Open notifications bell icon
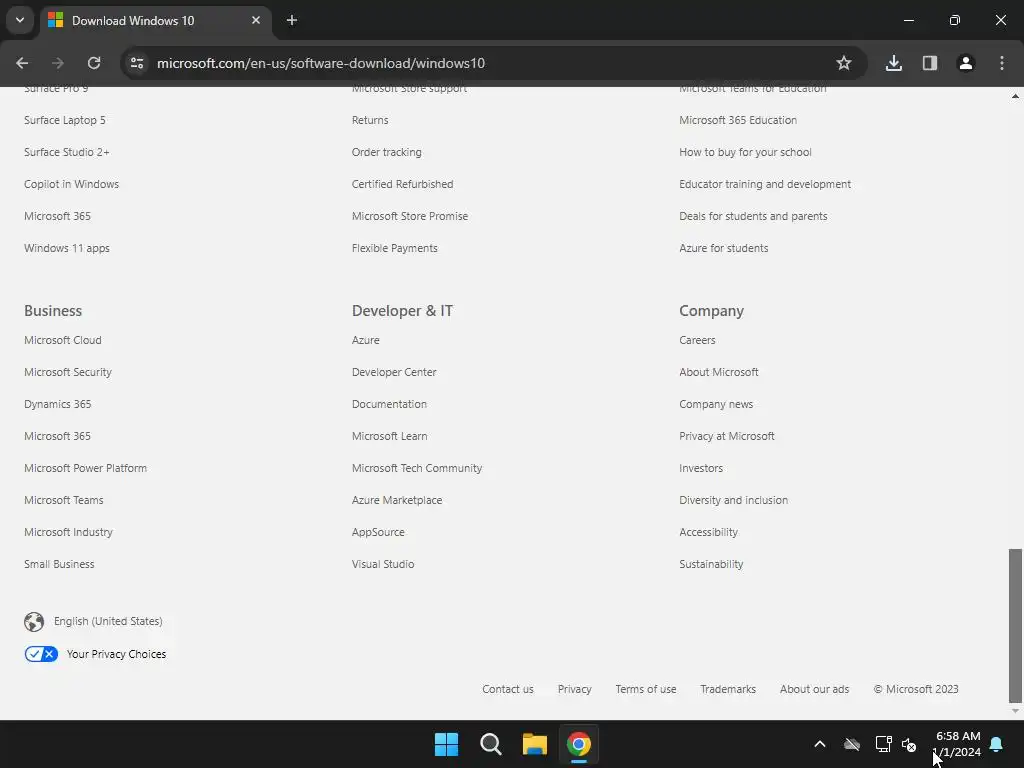Viewport: 1024px width, 768px height. (x=996, y=744)
